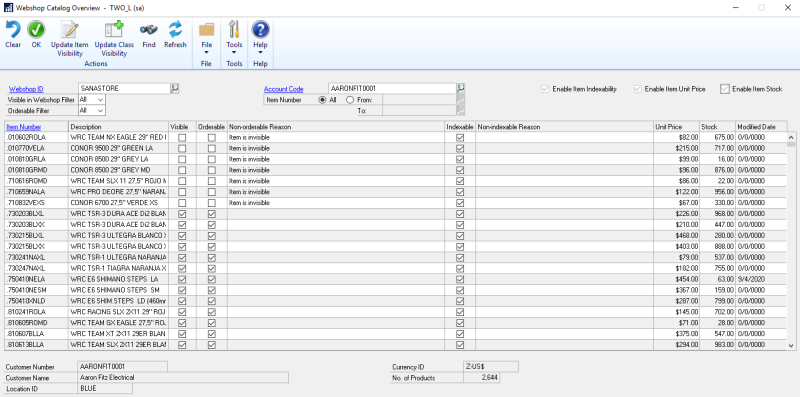This screenshot has width=800, height=397.
Task: Select stock value 983.00
Action: coord(717,345)
